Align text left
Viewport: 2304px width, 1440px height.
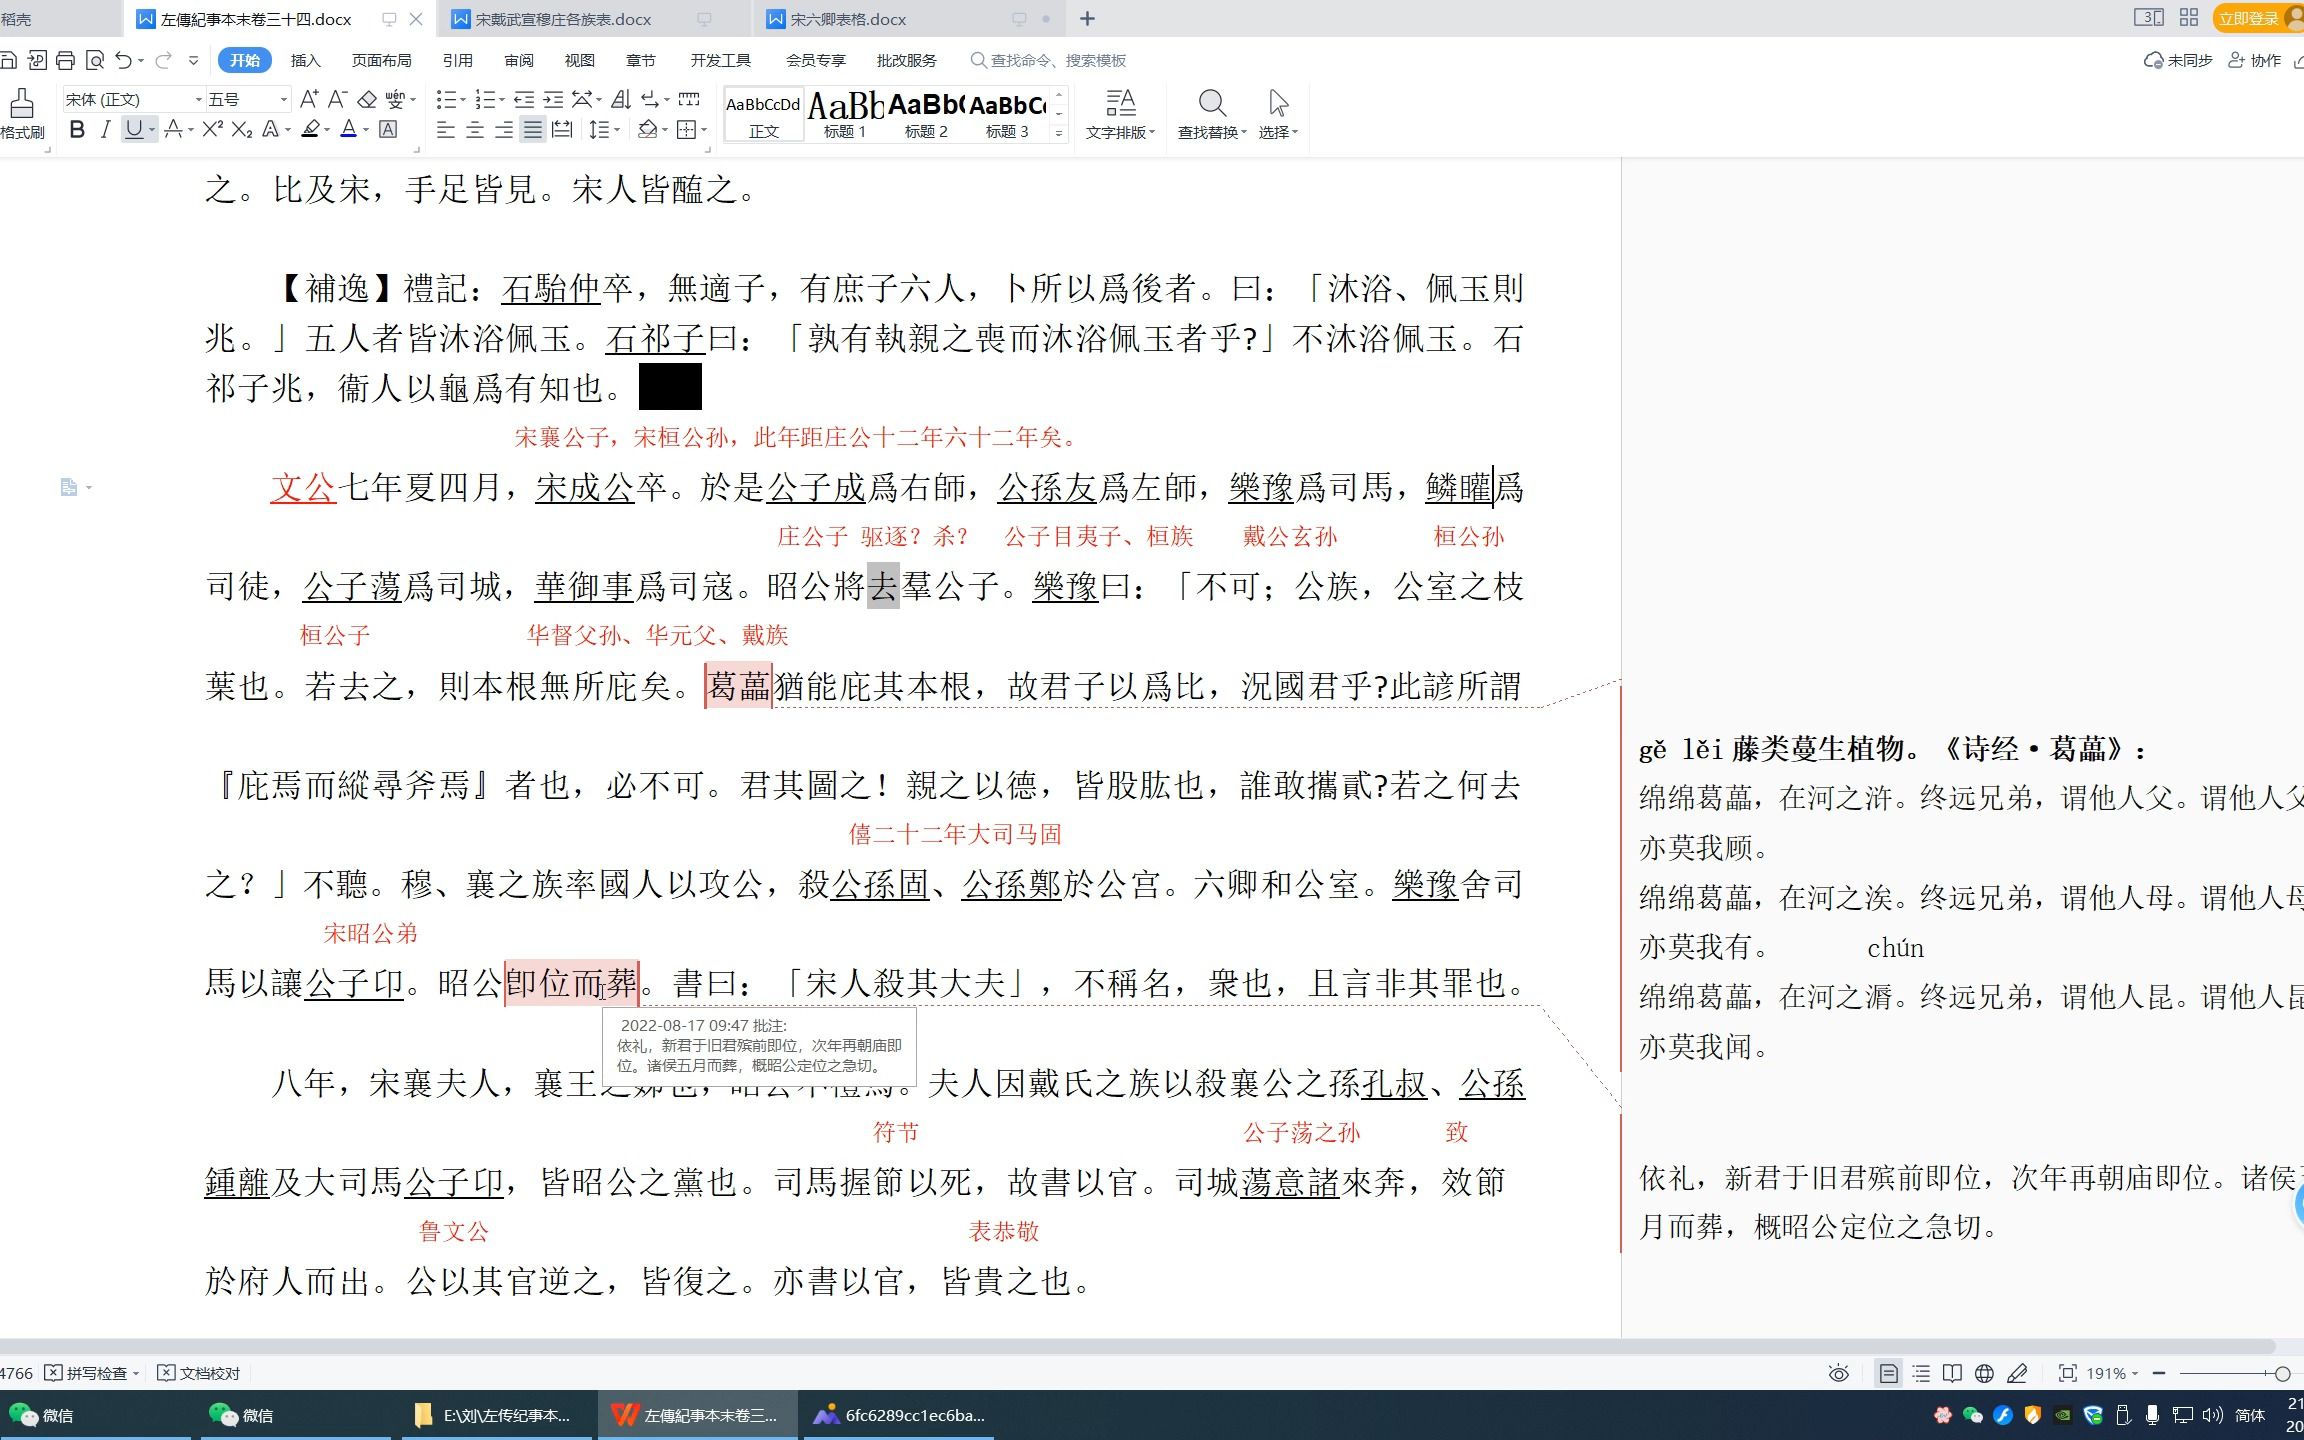point(446,130)
